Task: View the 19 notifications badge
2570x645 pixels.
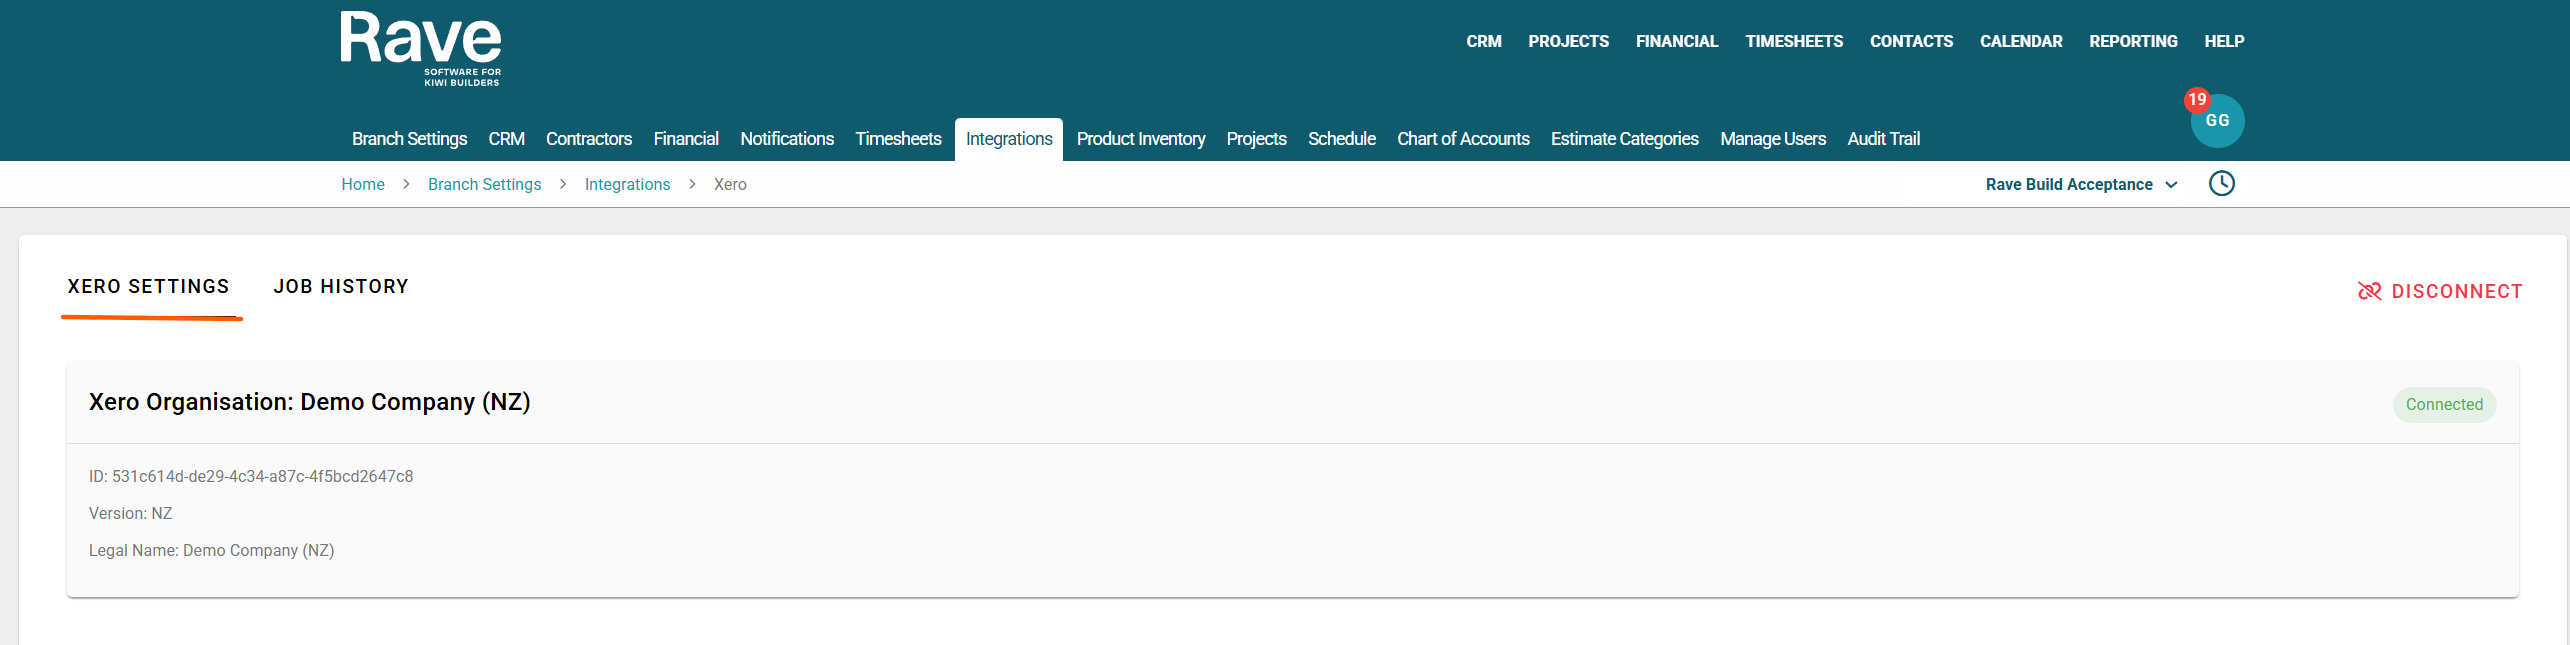Action: pos(2196,100)
